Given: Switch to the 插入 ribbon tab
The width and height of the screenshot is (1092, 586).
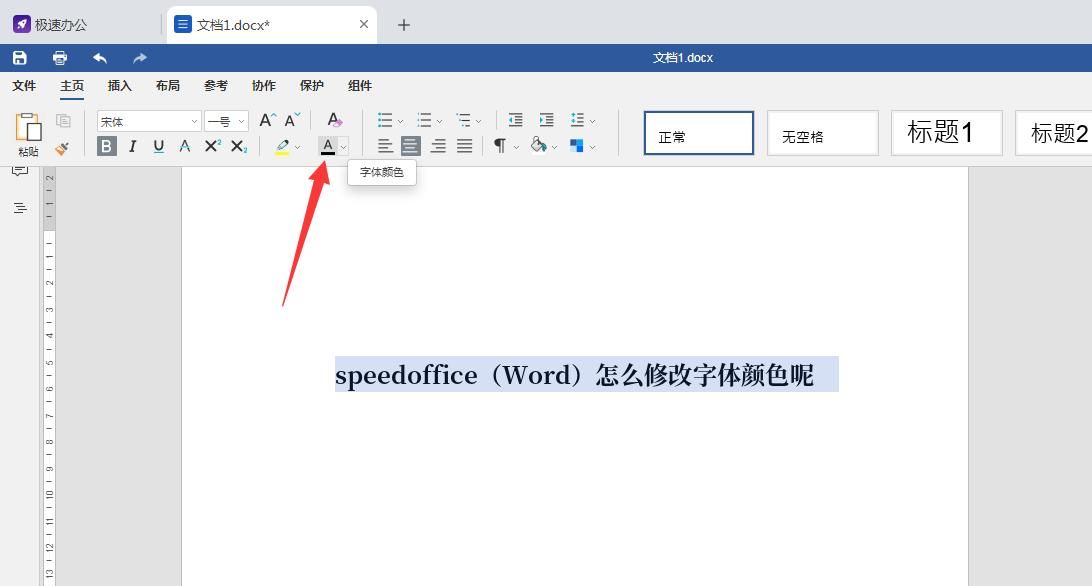Looking at the screenshot, I should coord(119,86).
